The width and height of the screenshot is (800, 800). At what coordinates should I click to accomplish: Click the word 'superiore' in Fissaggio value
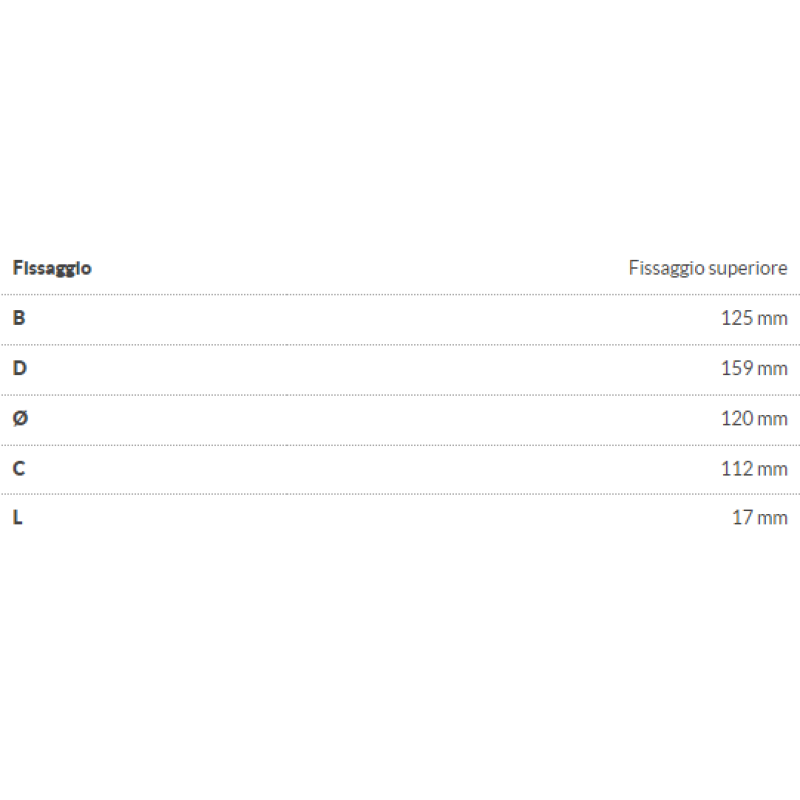747,268
